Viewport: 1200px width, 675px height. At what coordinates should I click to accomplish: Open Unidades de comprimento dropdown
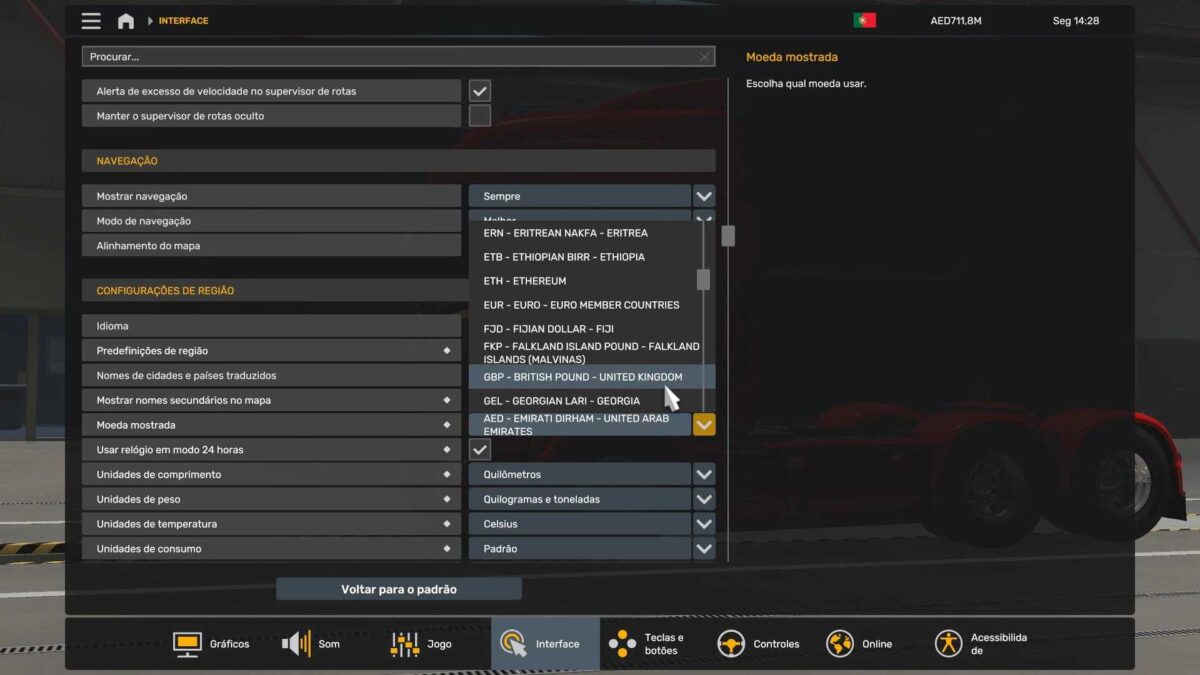(x=704, y=474)
